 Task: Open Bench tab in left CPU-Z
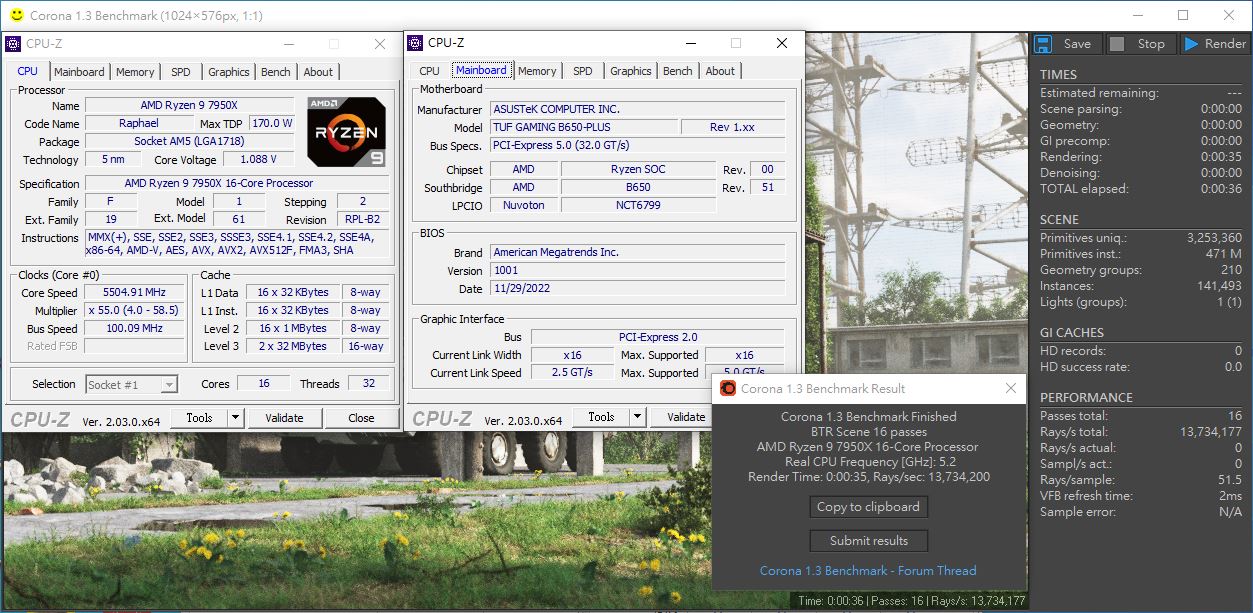point(276,72)
